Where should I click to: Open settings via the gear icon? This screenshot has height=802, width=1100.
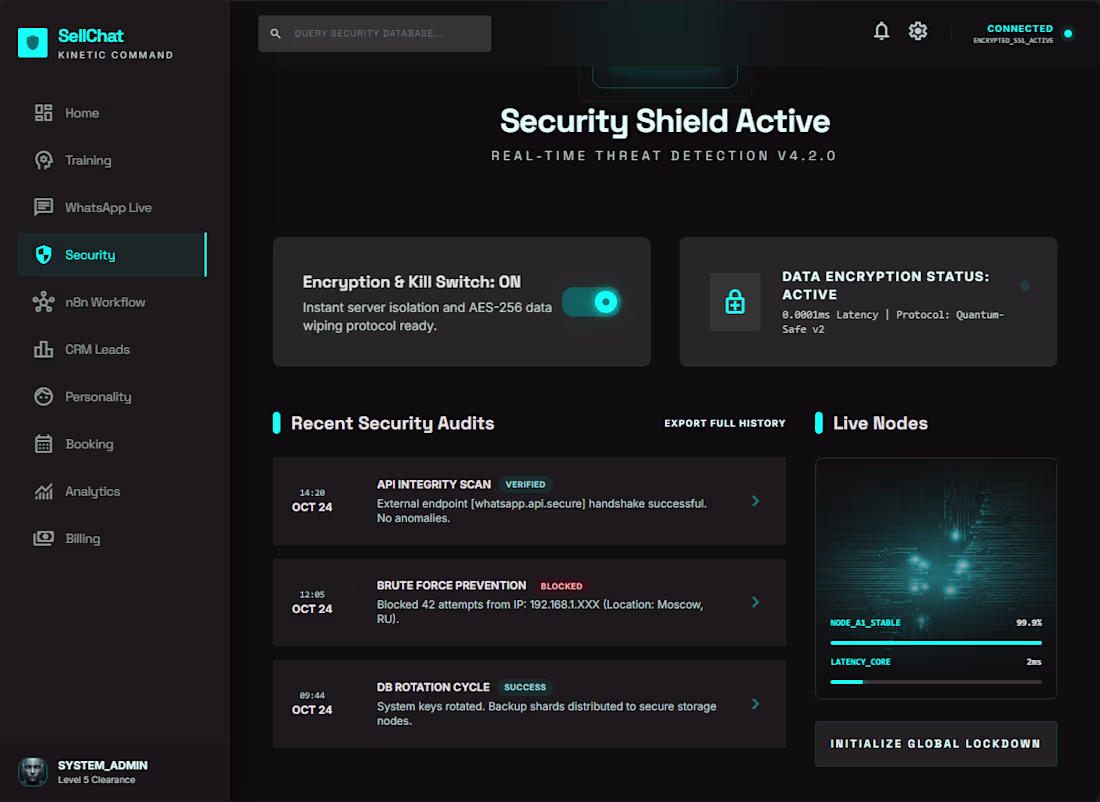[918, 32]
